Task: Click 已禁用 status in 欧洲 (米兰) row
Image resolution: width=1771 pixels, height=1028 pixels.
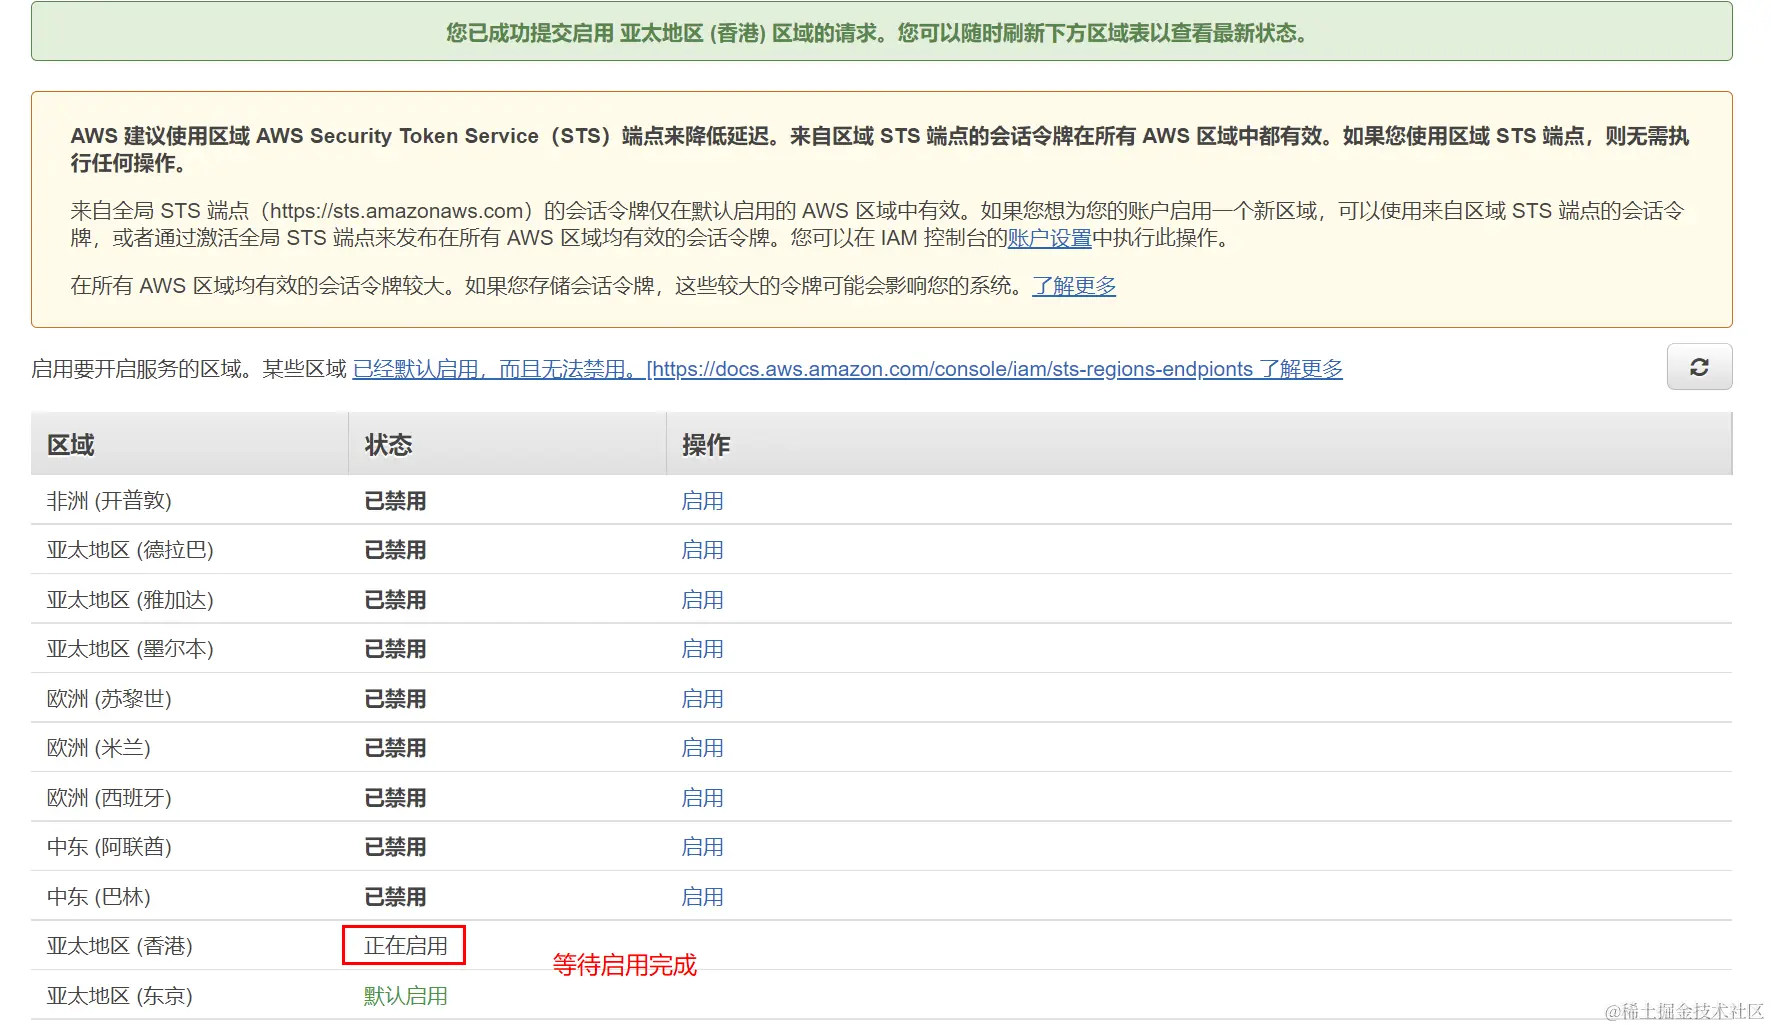Action: click(x=395, y=748)
